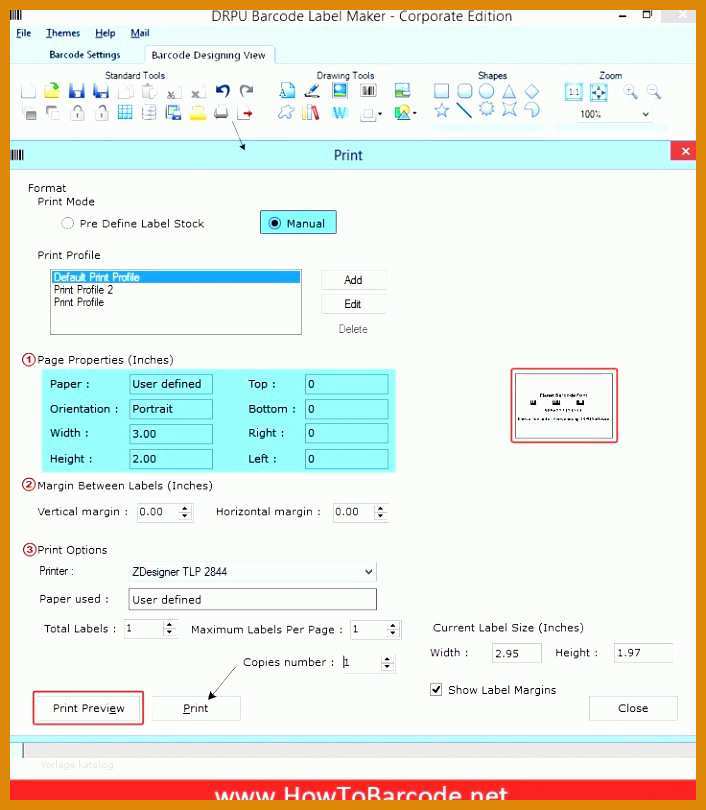Select the Pre Define Label Stock radio button

(x=67, y=223)
